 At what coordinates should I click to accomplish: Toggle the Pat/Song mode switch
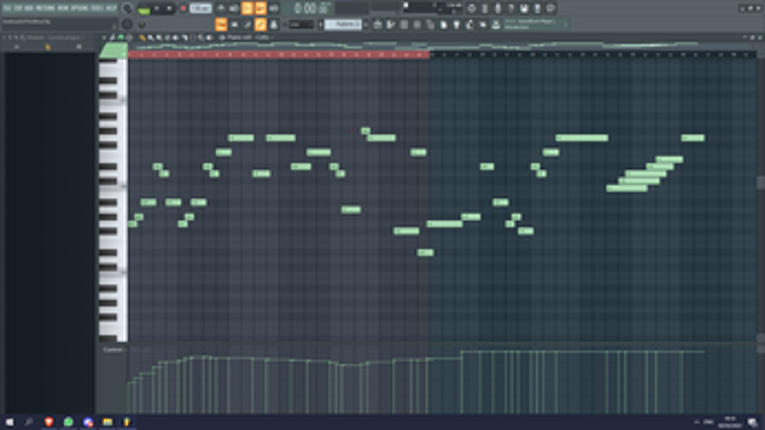pos(143,8)
